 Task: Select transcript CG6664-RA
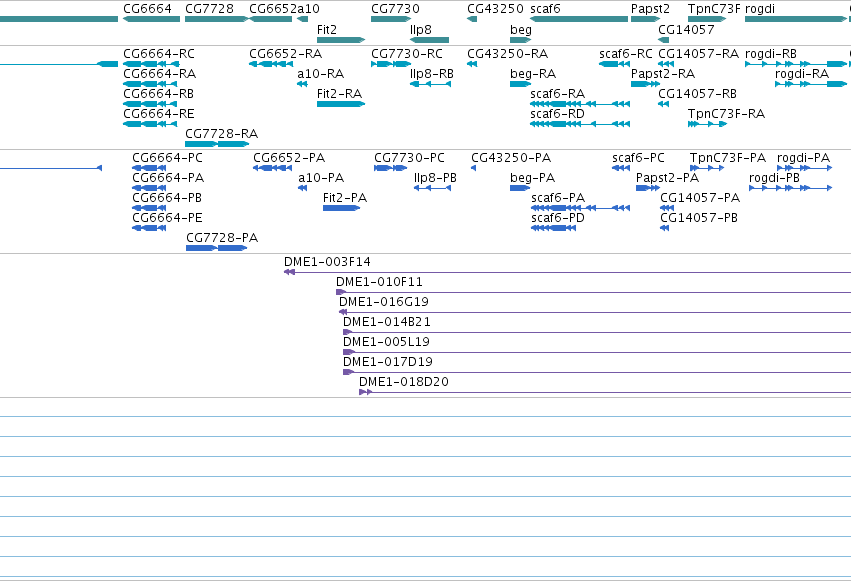150,84
